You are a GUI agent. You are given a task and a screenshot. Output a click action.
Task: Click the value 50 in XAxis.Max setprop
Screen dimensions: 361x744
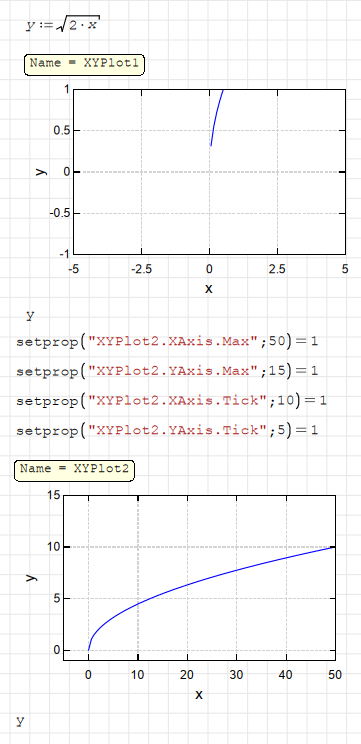[276, 342]
